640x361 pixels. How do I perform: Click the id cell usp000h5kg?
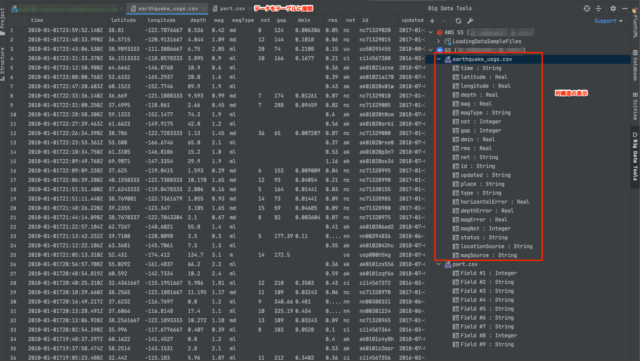(375, 255)
